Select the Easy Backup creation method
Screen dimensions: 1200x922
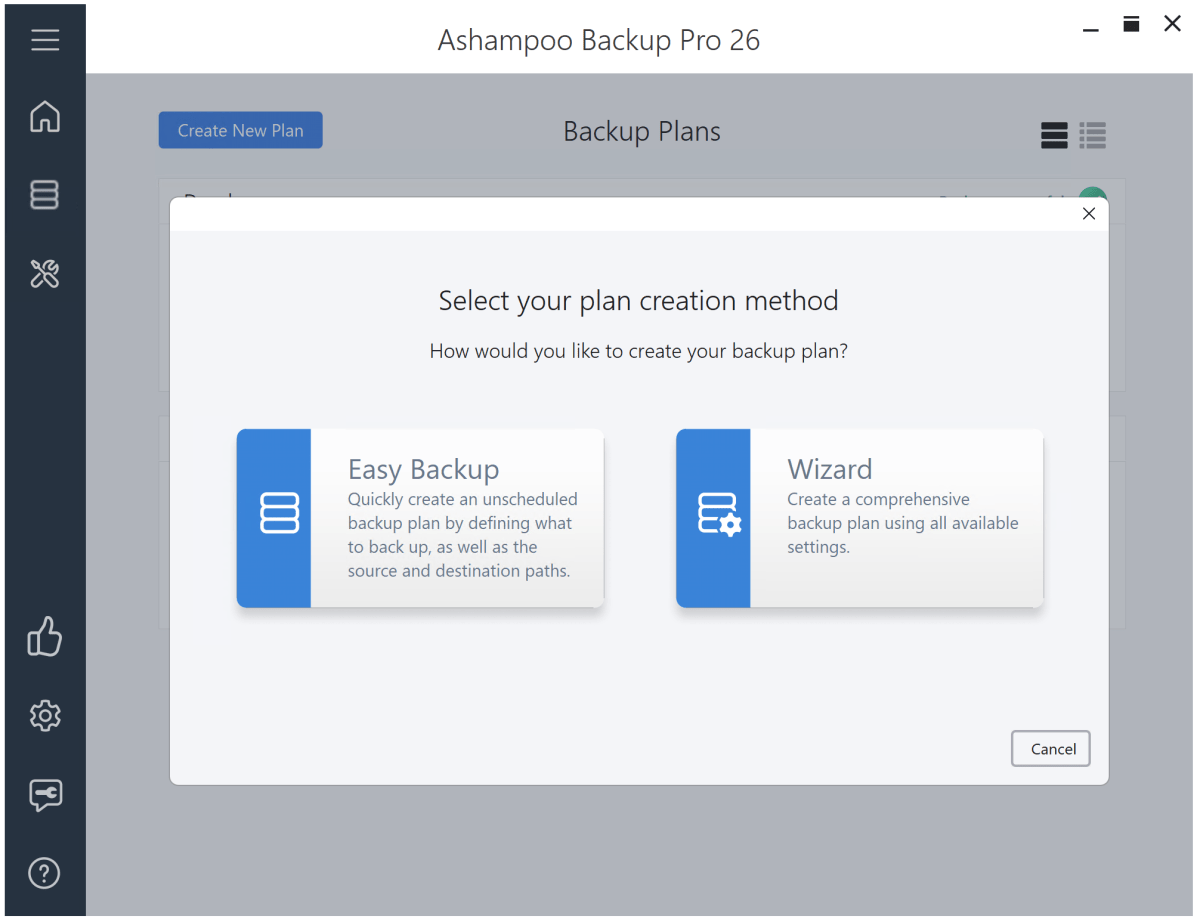pyautogui.click(x=420, y=517)
